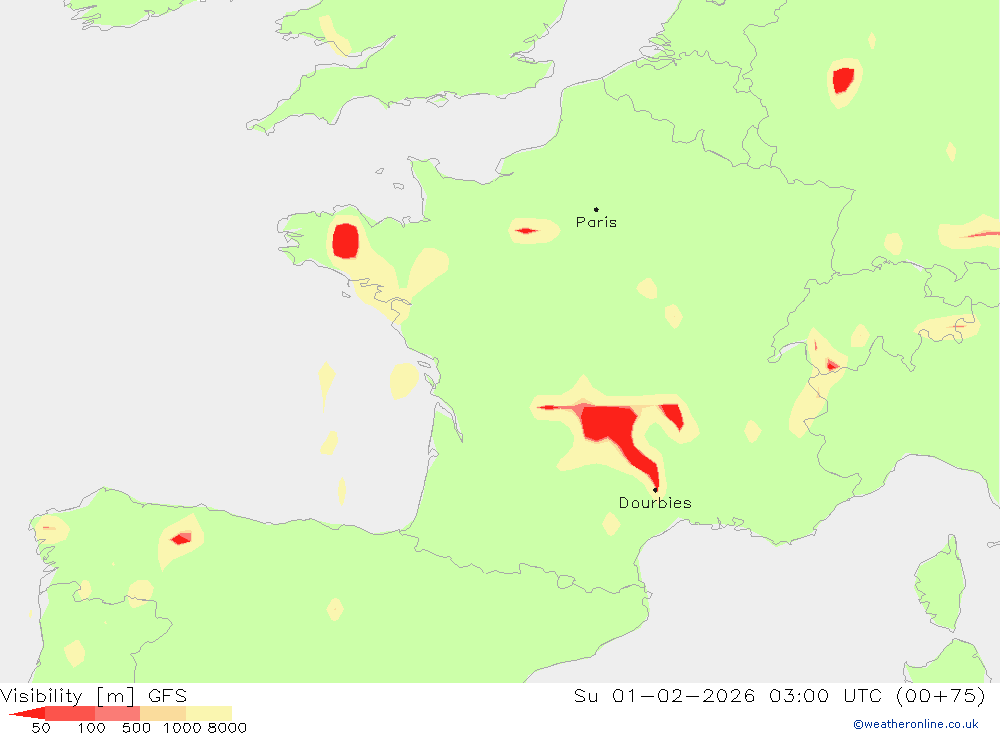This screenshot has height=733, width=1000.
Task: Select the 100-500 pink legend swatch
Action: point(117,713)
